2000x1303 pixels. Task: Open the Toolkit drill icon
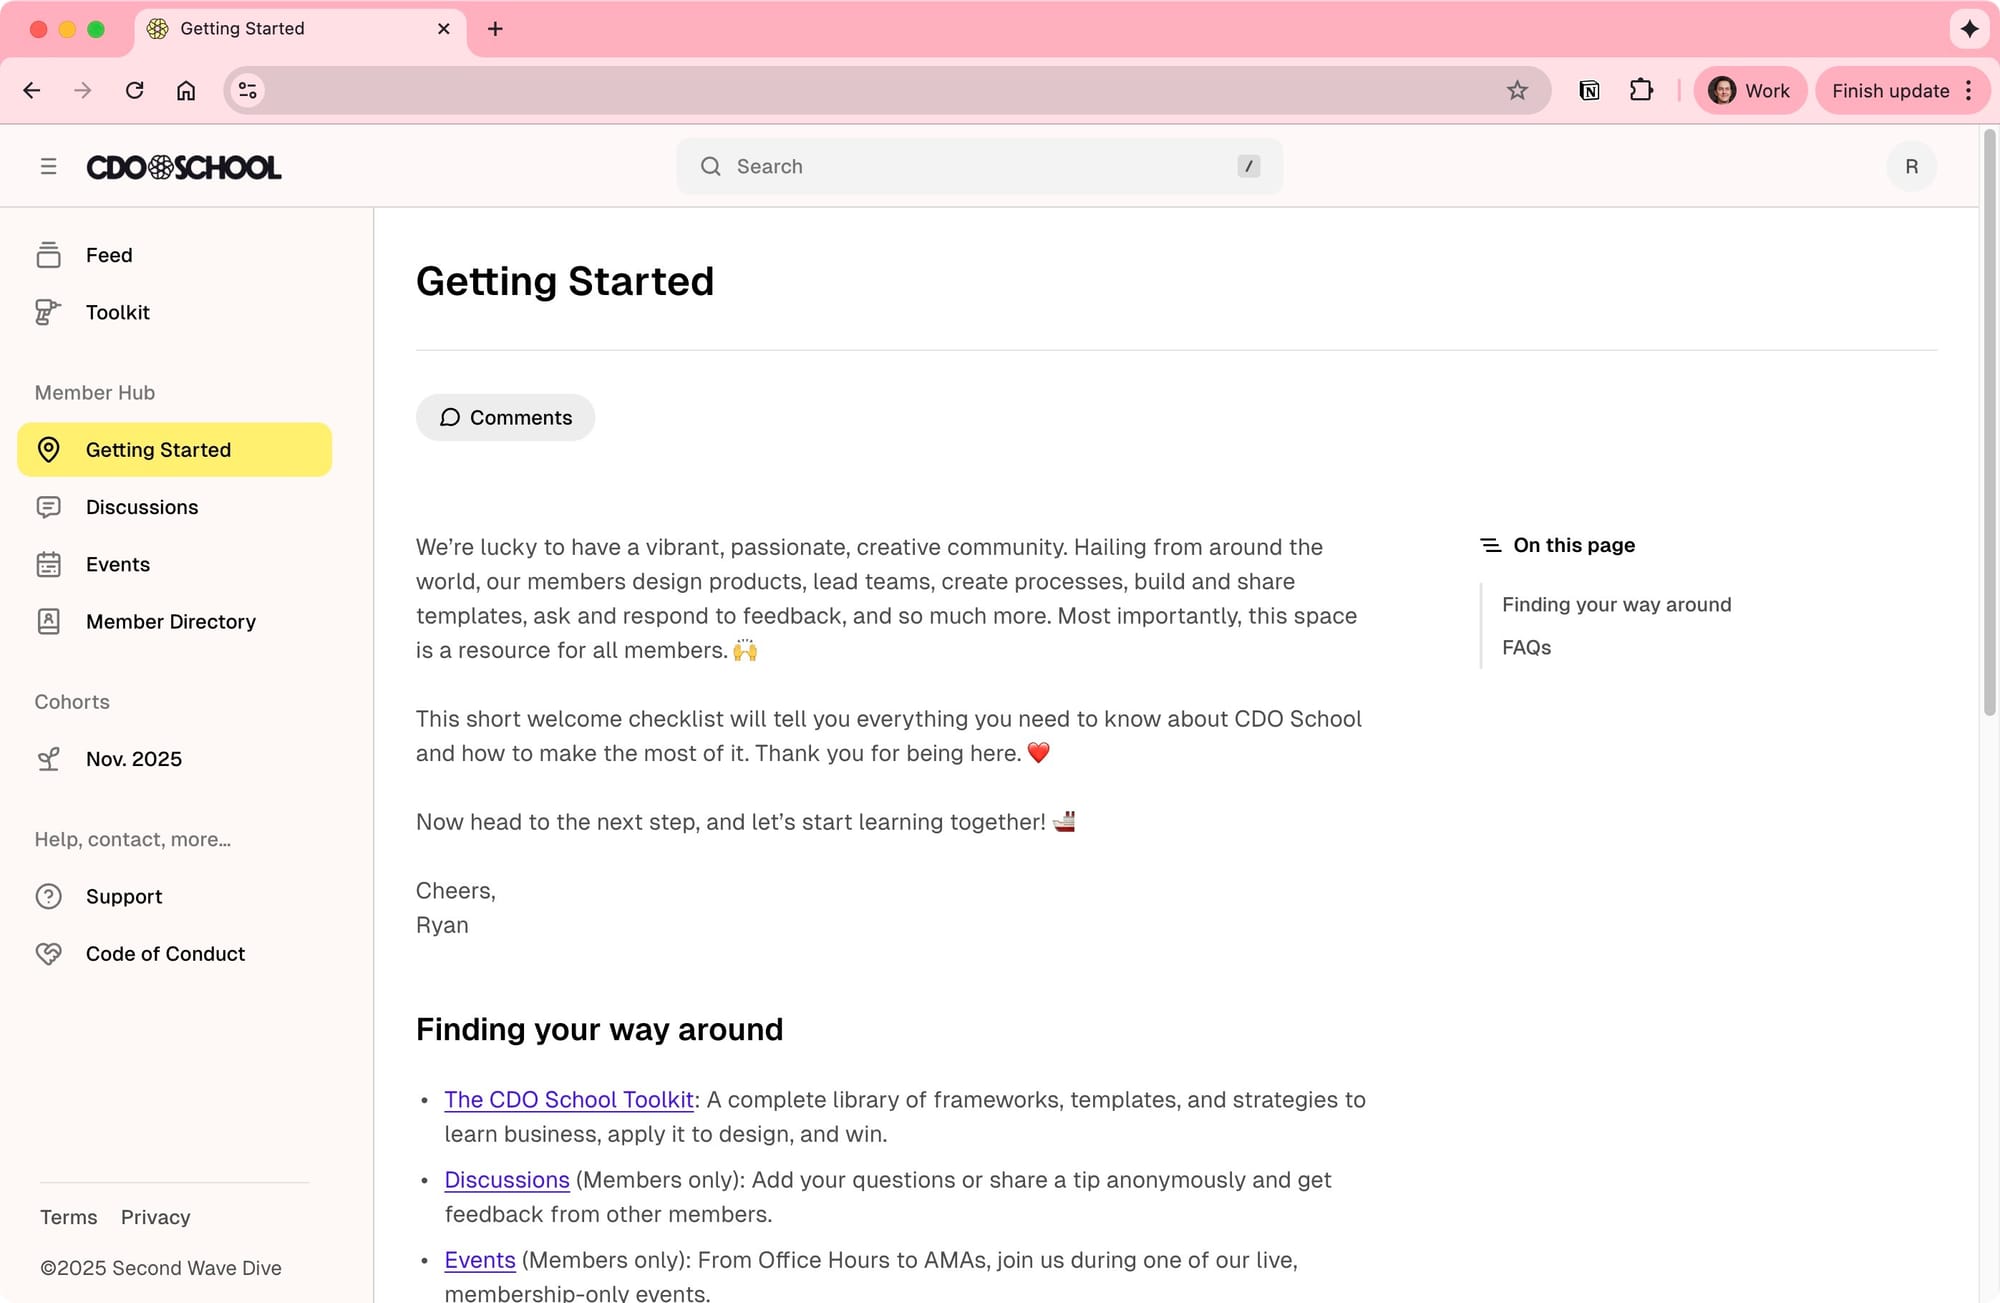click(x=48, y=312)
